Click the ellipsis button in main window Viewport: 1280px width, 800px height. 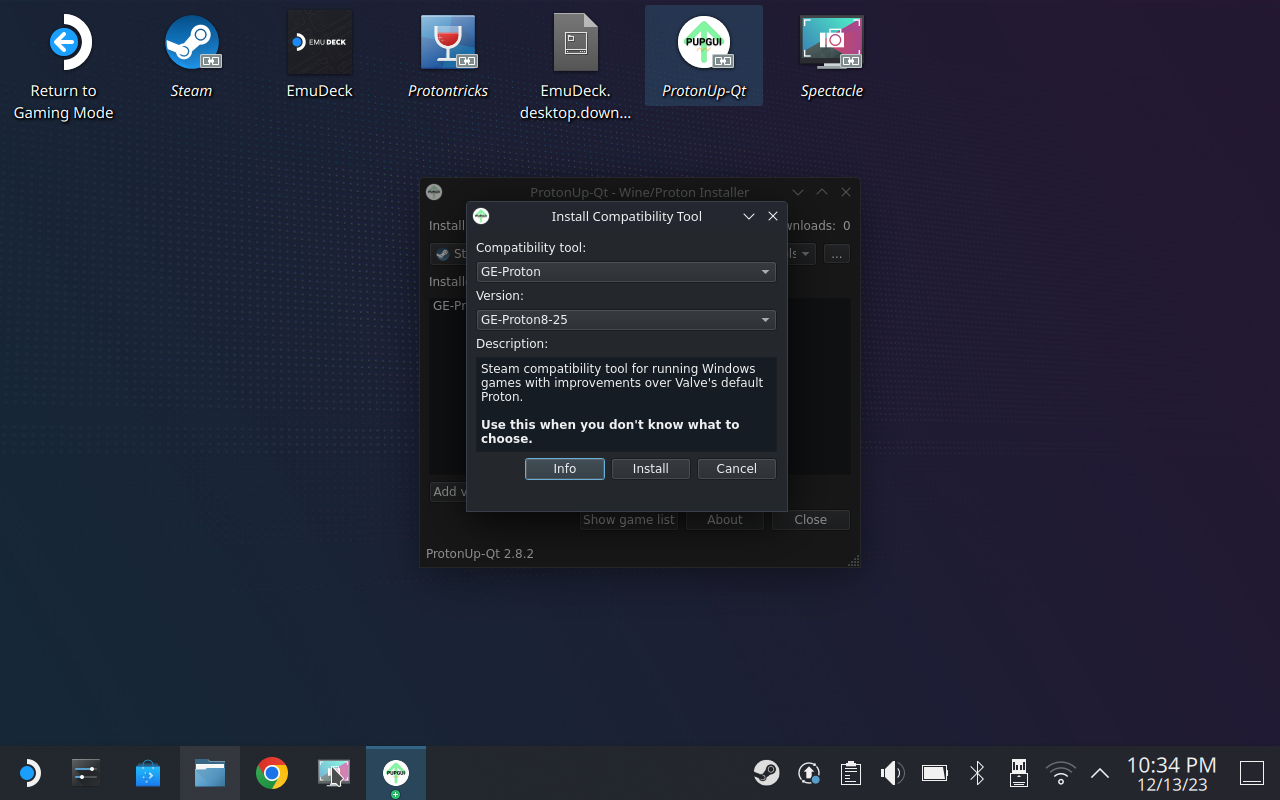(x=837, y=254)
